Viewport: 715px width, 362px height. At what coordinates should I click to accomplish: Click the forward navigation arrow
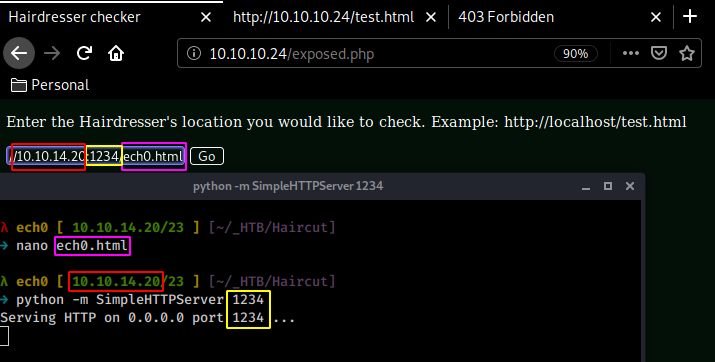click(x=52, y=53)
